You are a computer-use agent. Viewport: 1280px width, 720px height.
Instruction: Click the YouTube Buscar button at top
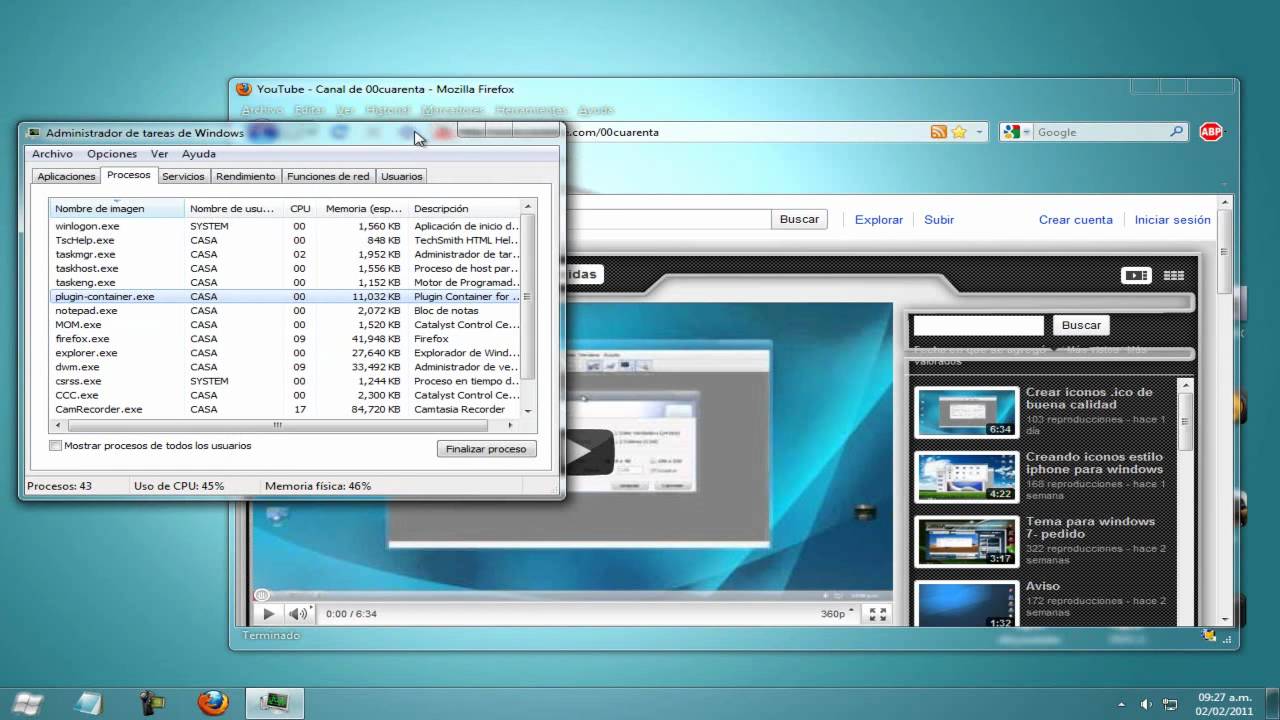pyautogui.click(x=799, y=219)
